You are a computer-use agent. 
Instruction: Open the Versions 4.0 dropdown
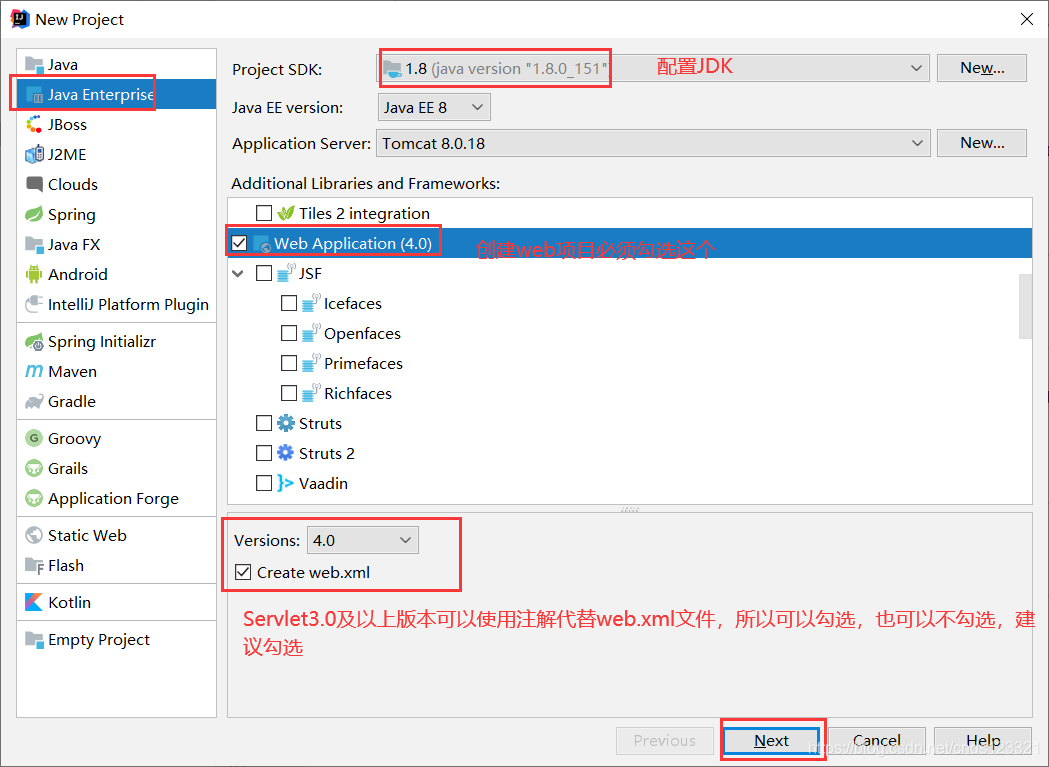pos(363,540)
